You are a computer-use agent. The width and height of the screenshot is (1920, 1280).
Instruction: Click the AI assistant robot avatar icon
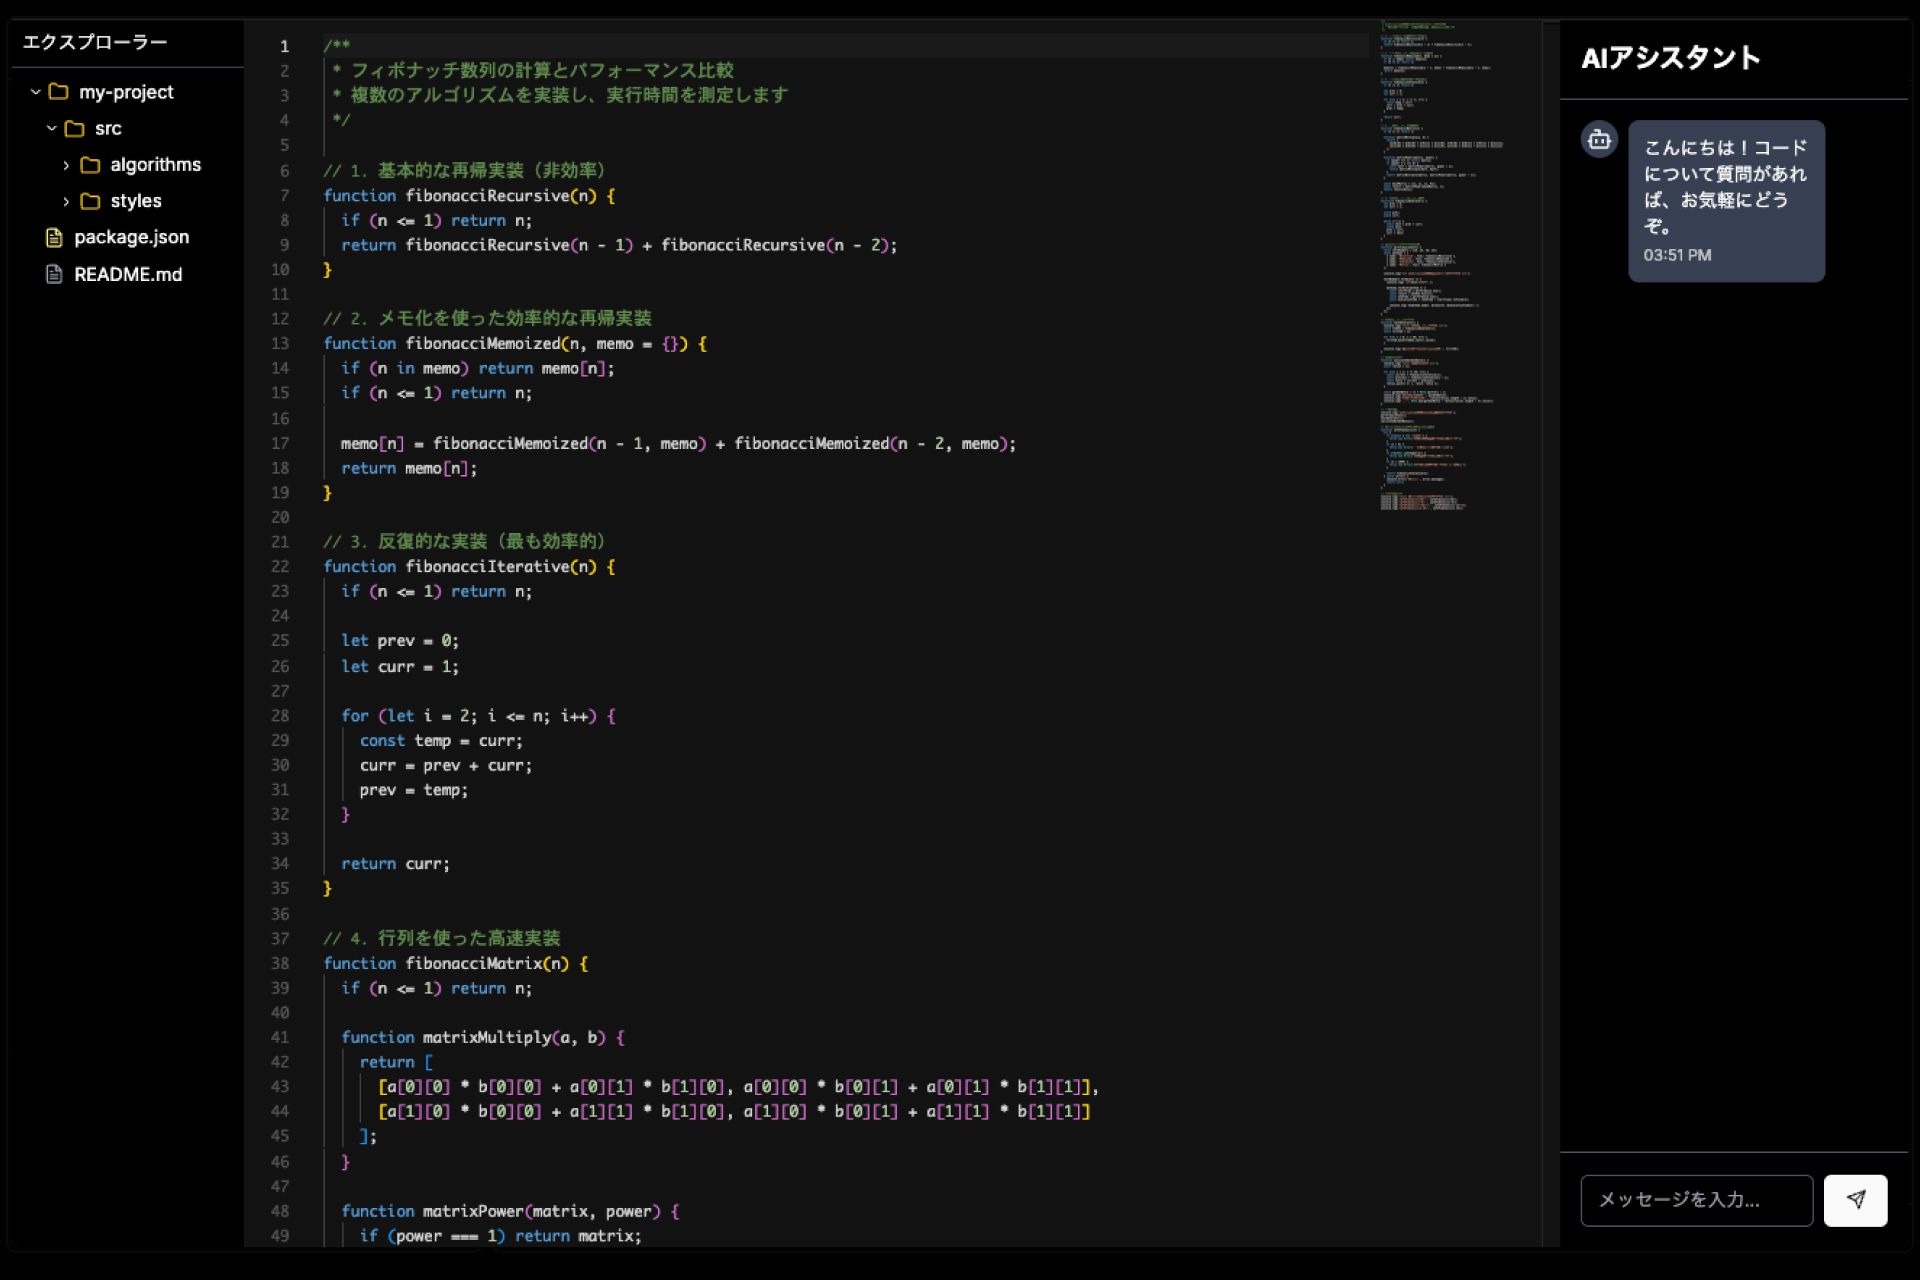coord(1599,140)
